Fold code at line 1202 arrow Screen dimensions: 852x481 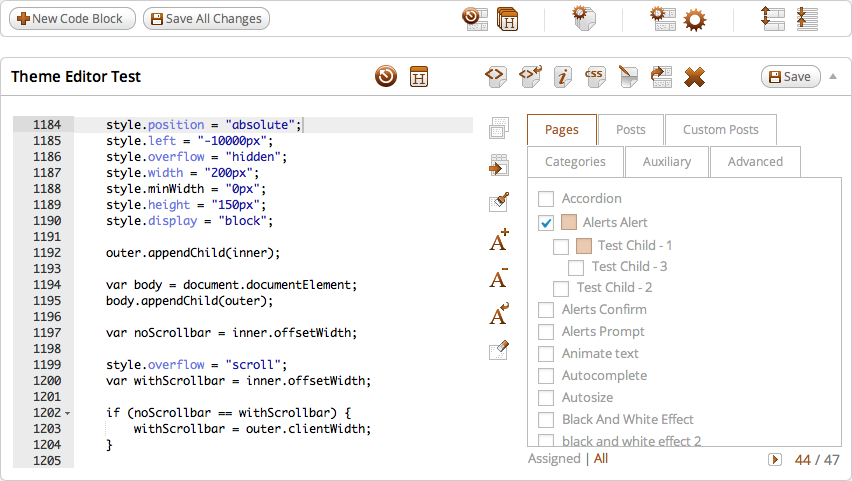tap(67, 413)
